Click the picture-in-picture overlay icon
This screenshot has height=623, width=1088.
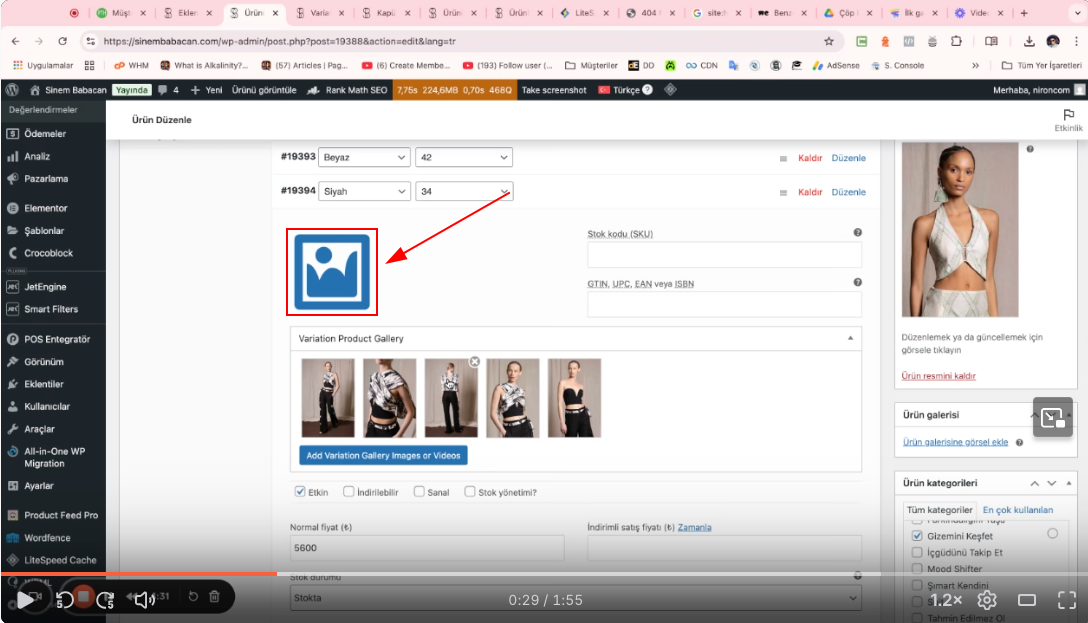(1053, 417)
